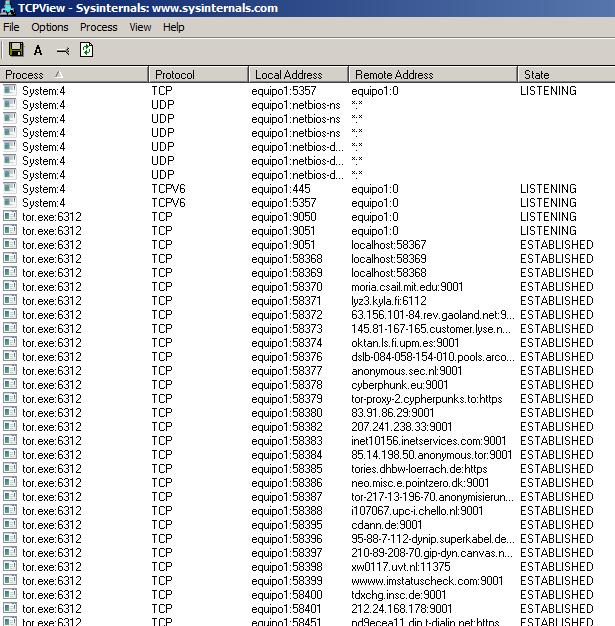Click icon of tor.exe row for oktan.ls.fi.upm.es:9001
Viewport: 615px width, 626px height.
10,342
